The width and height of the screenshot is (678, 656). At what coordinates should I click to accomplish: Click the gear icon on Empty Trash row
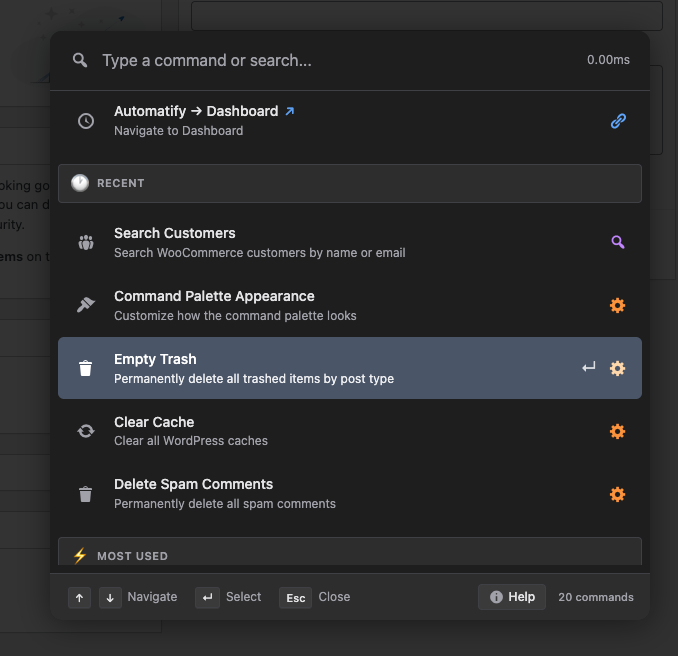click(x=618, y=368)
